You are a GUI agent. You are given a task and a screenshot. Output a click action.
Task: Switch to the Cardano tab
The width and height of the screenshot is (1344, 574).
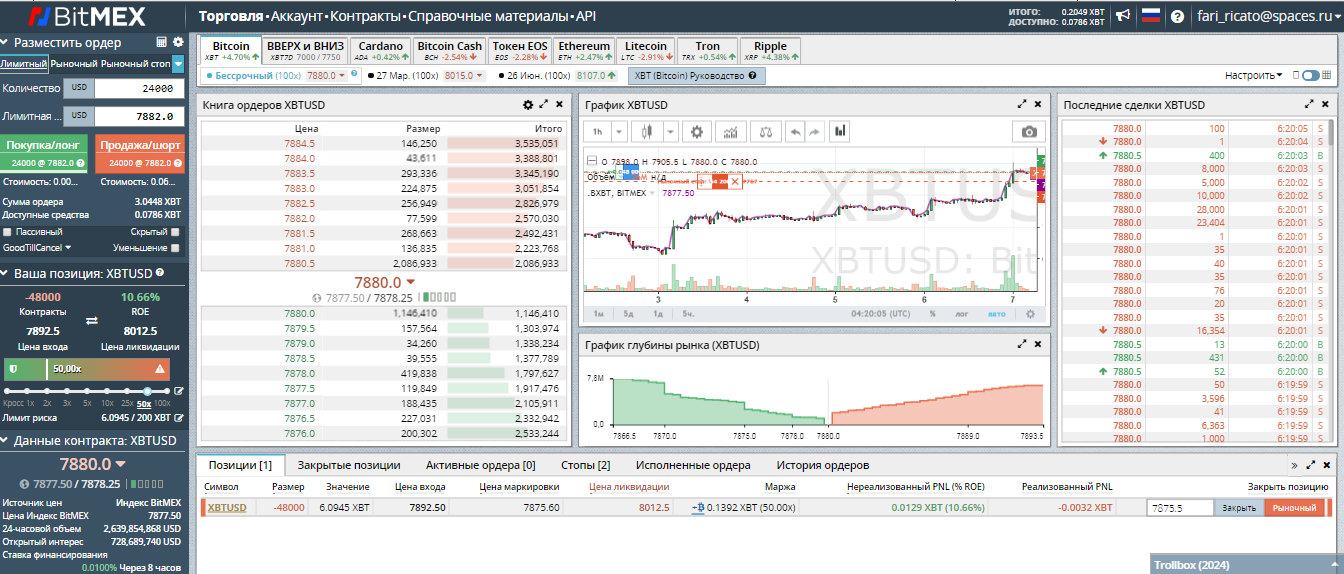[x=381, y=51]
